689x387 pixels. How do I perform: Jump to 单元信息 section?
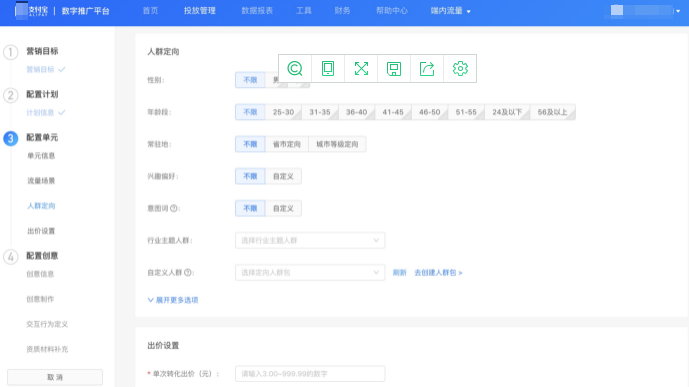41,156
